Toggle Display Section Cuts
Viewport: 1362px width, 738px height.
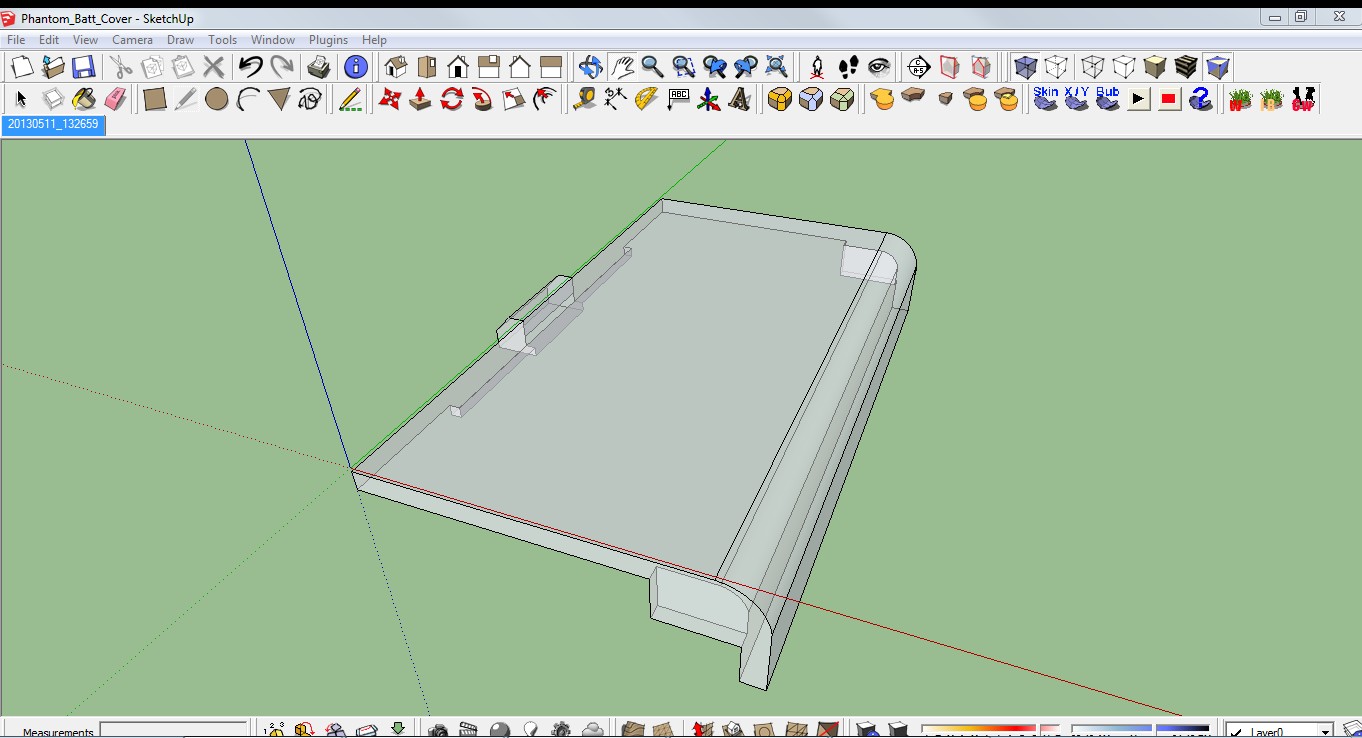coord(981,67)
